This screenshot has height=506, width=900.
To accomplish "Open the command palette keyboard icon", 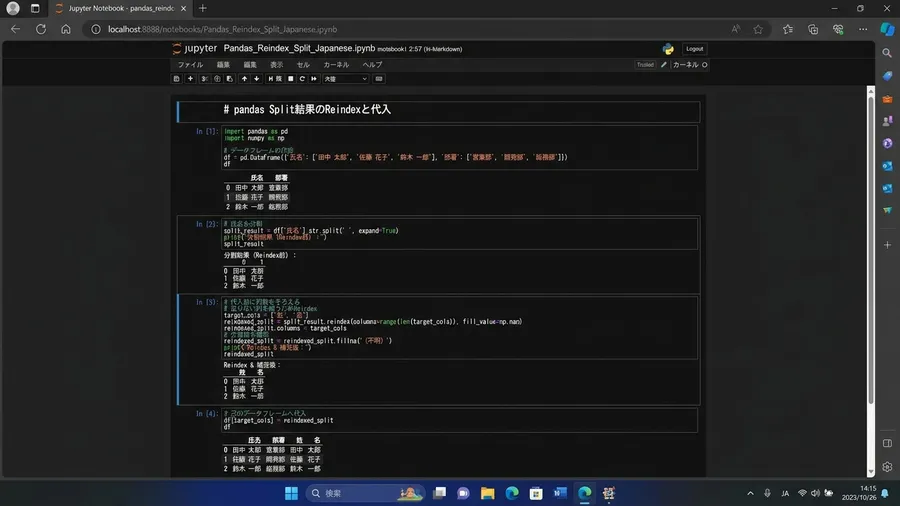I will pyautogui.click(x=379, y=79).
